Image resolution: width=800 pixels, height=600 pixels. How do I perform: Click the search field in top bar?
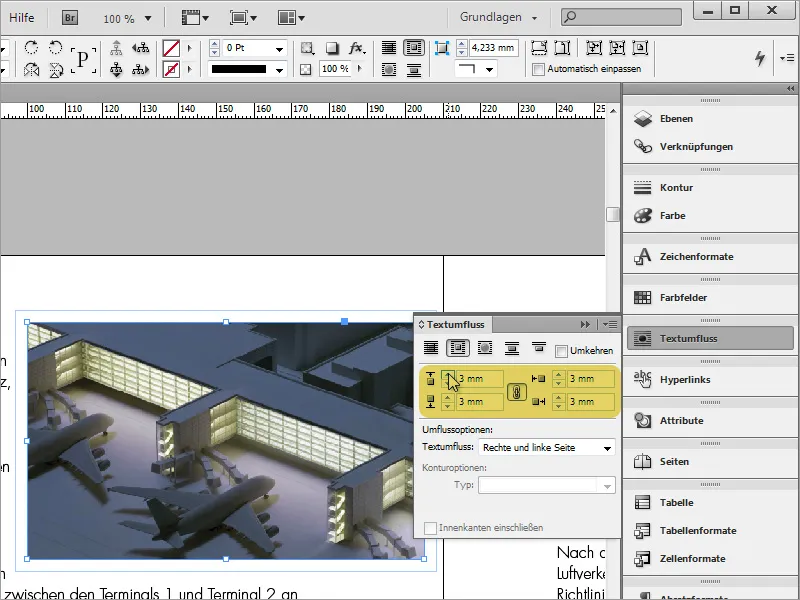pos(621,17)
